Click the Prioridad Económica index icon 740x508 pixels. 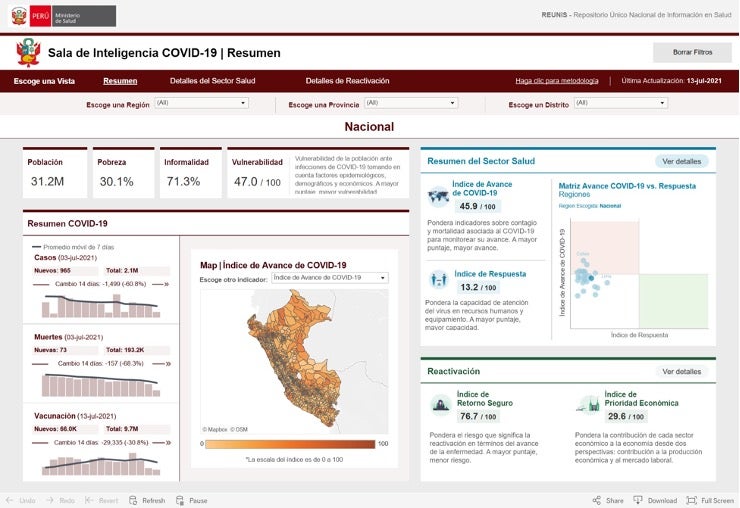click(x=588, y=405)
